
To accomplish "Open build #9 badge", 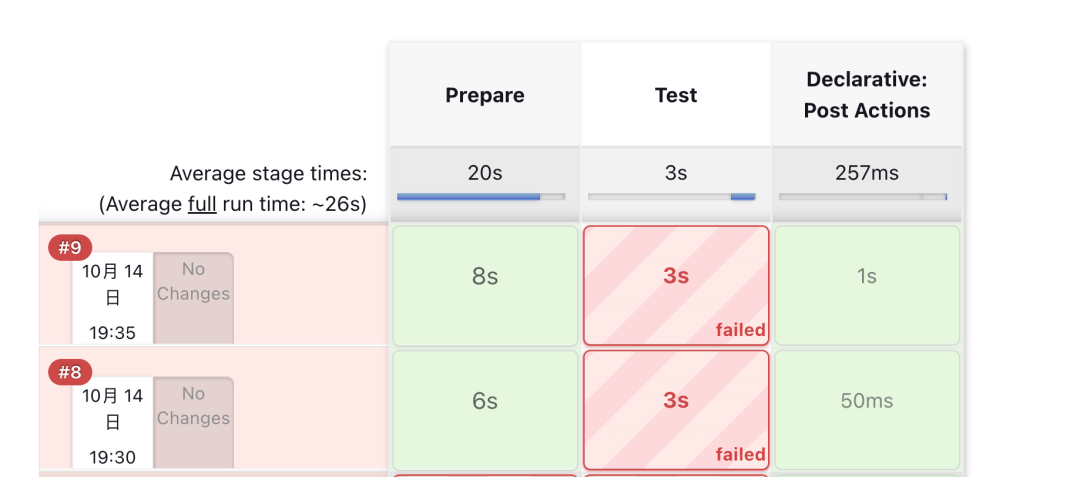I will tap(70, 248).
